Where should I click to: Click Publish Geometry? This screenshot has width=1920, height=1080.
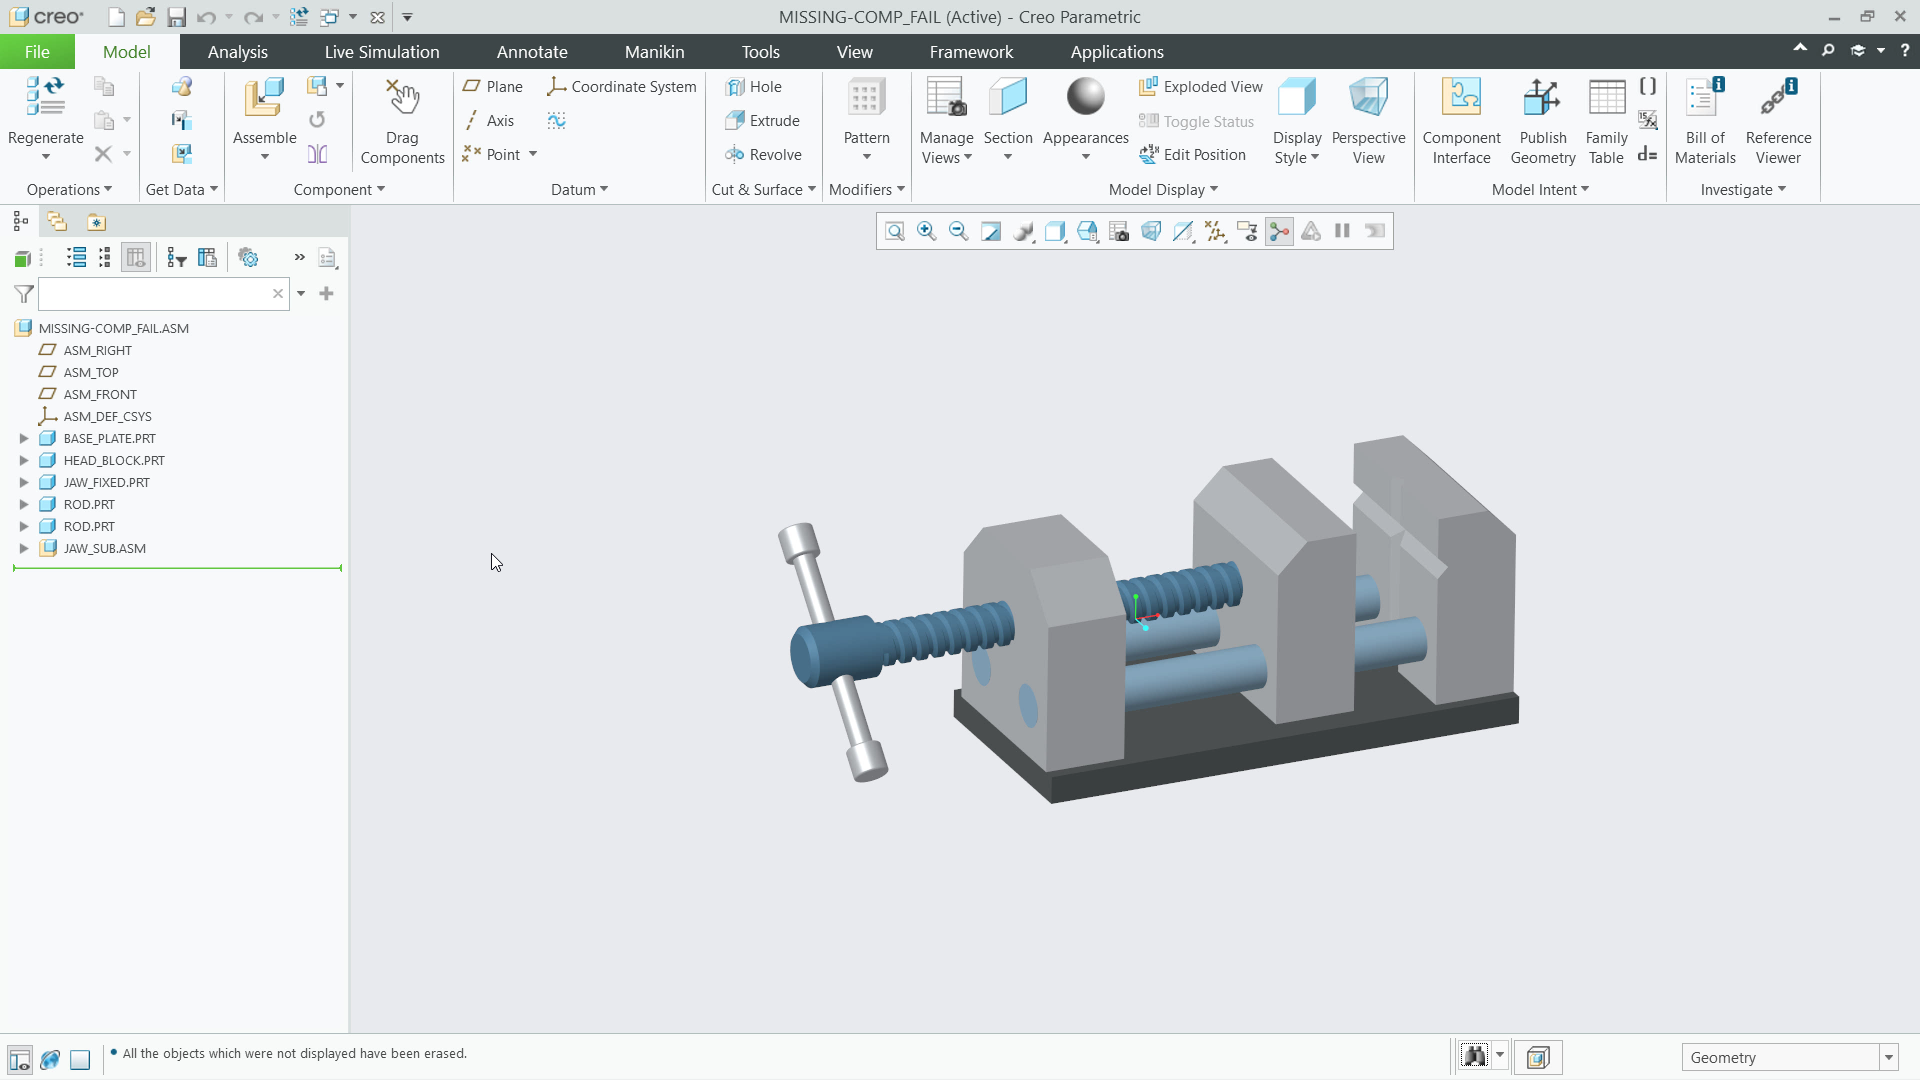[x=1543, y=121]
